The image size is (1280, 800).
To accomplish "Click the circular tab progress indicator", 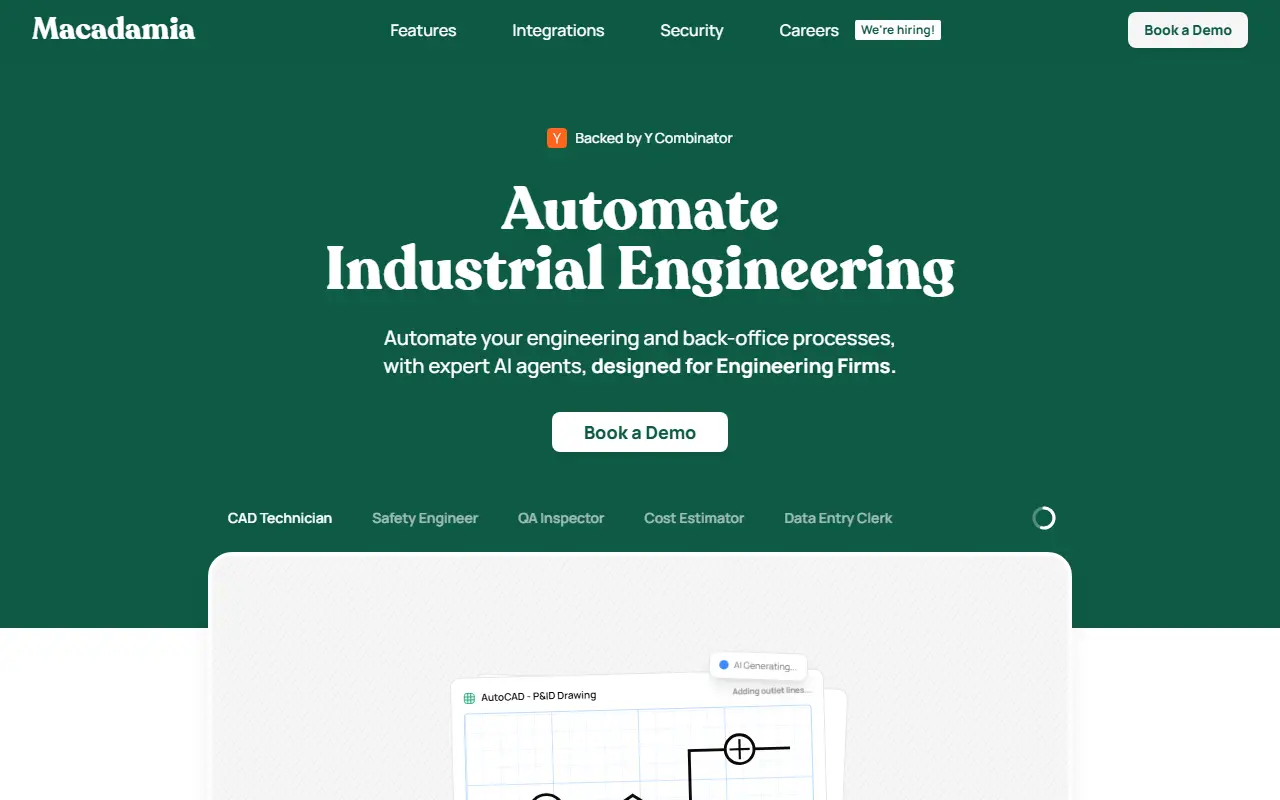I will click(x=1044, y=518).
